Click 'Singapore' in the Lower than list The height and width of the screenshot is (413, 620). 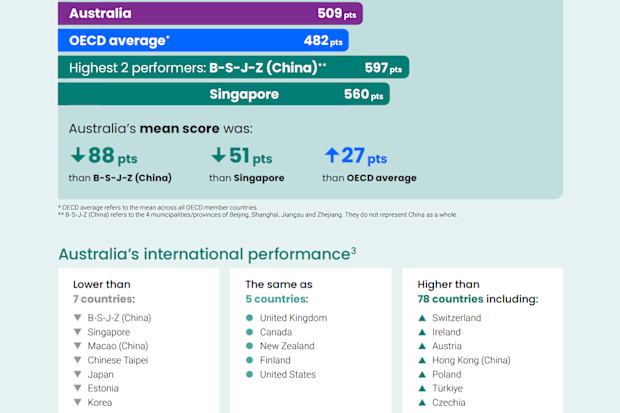coord(109,332)
